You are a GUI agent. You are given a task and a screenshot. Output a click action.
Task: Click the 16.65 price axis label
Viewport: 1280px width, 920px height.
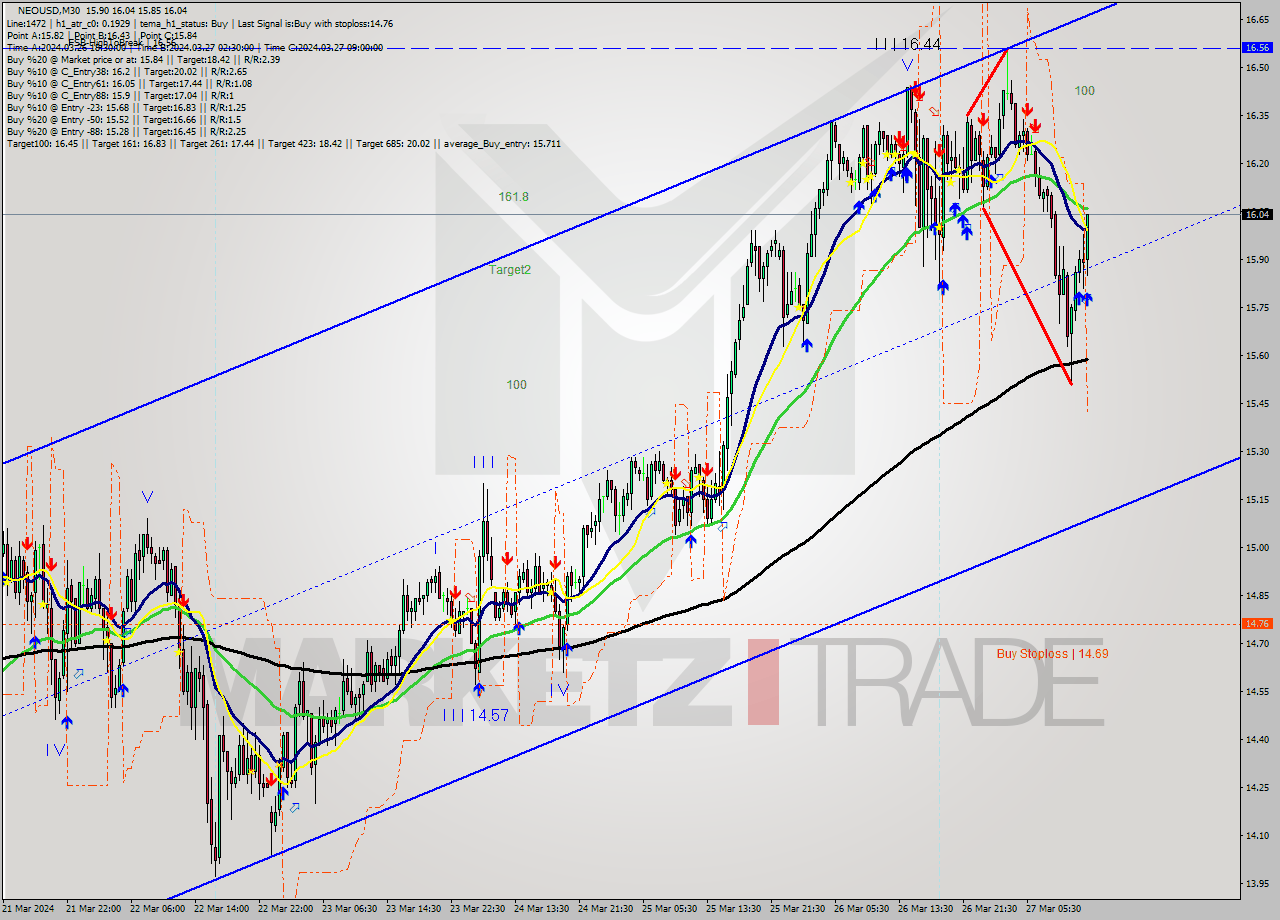pyautogui.click(x=1257, y=19)
